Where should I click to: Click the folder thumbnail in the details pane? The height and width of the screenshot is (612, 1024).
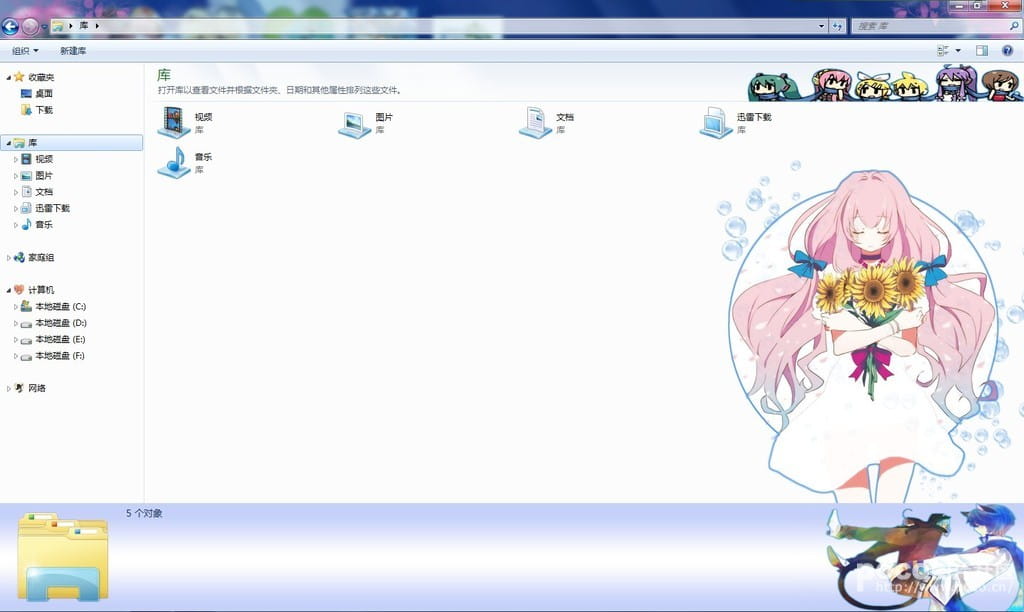click(x=63, y=556)
